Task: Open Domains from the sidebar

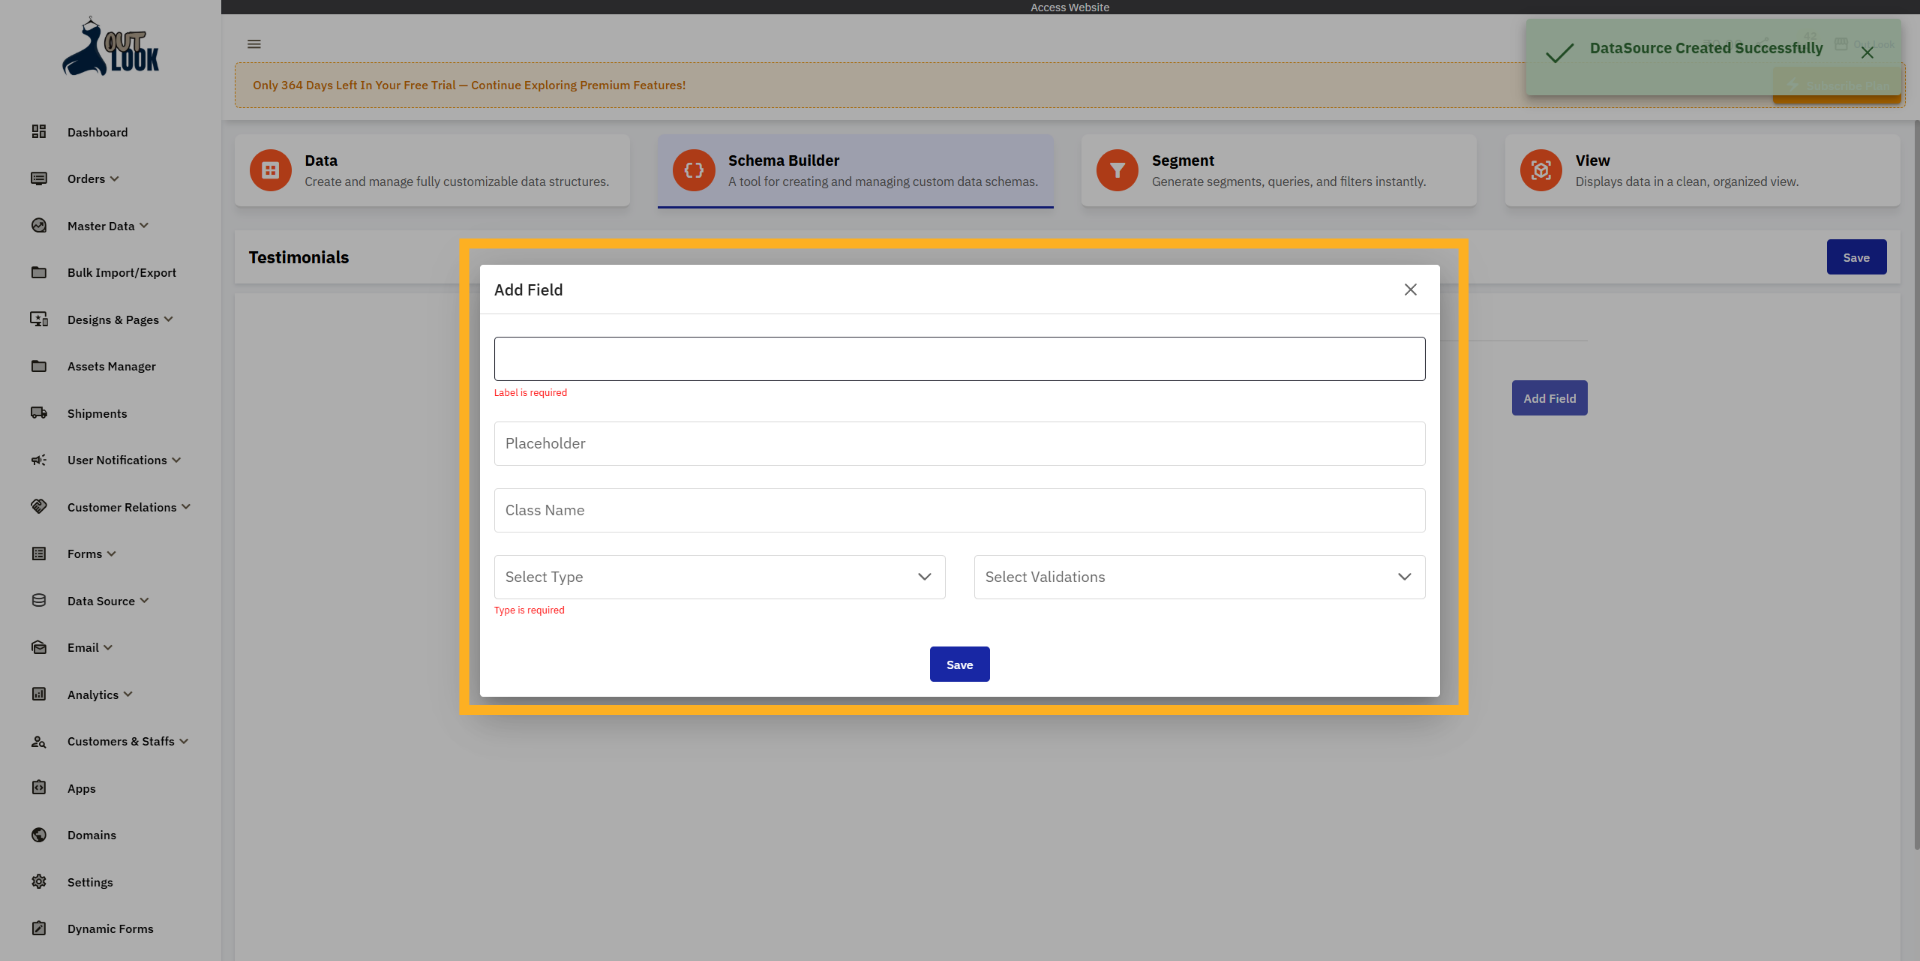Action: [x=92, y=835]
